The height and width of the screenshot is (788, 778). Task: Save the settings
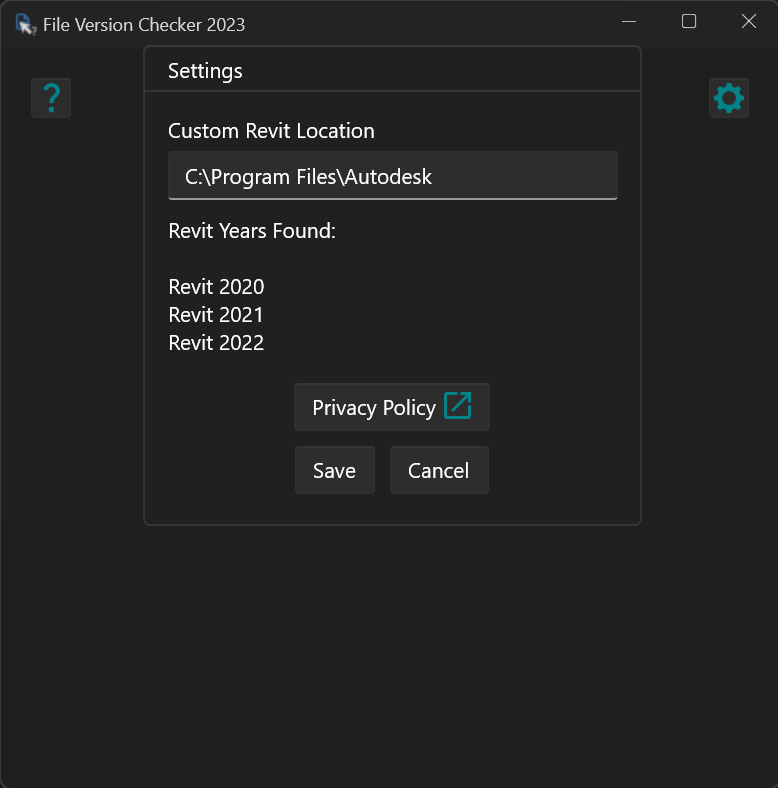[x=335, y=470]
